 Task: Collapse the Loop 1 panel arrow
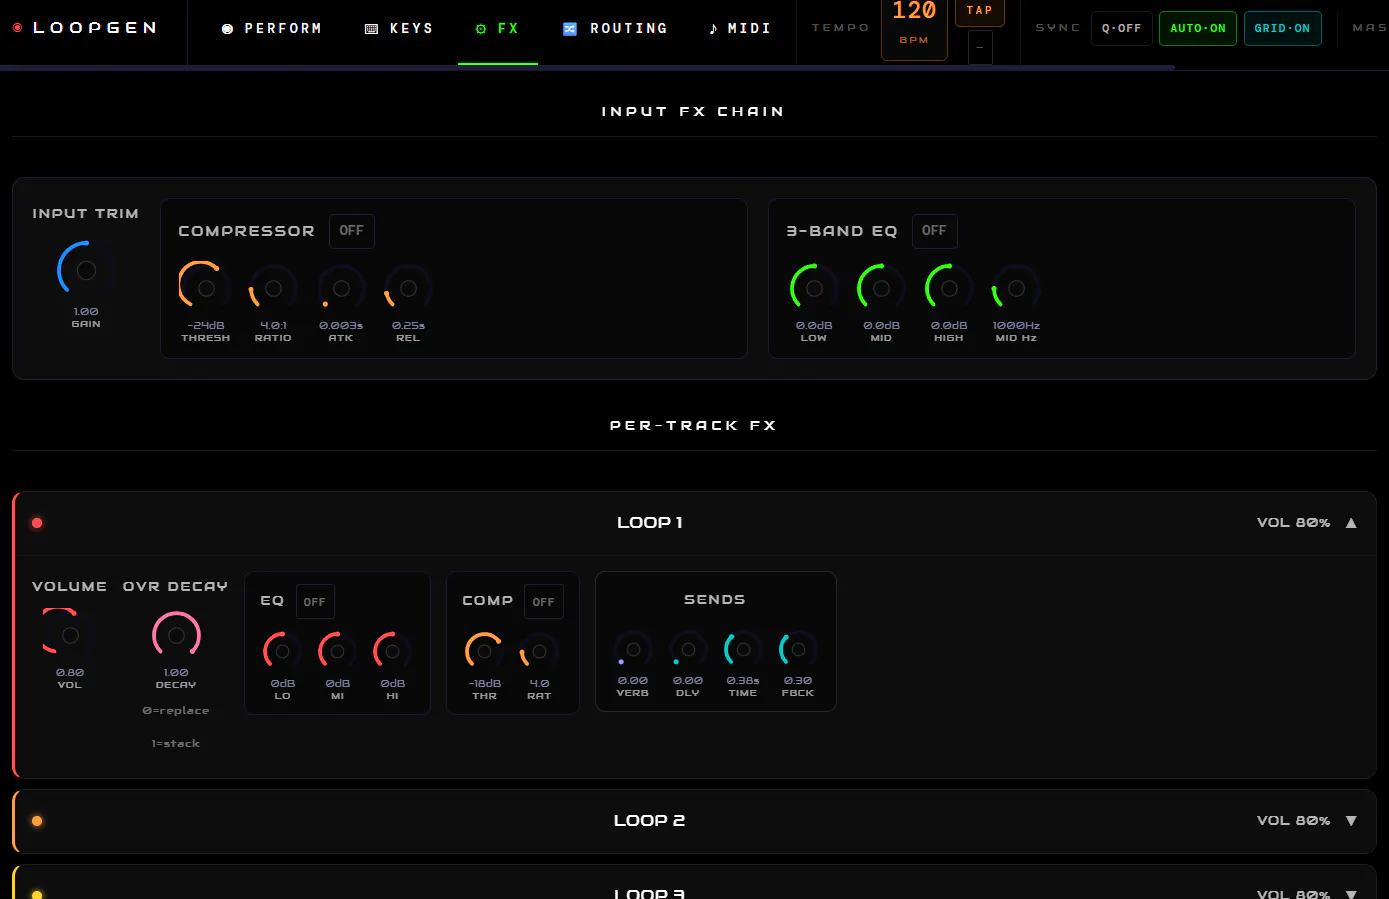[x=1351, y=523]
